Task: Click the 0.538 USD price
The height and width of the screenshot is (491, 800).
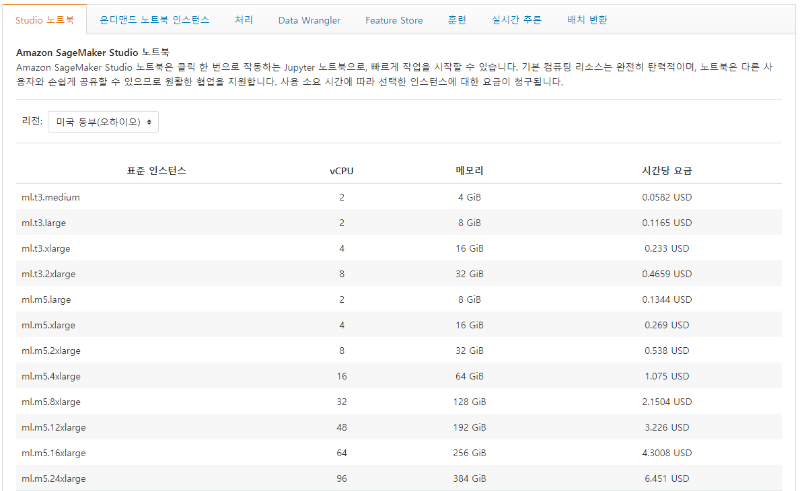Action: [667, 351]
